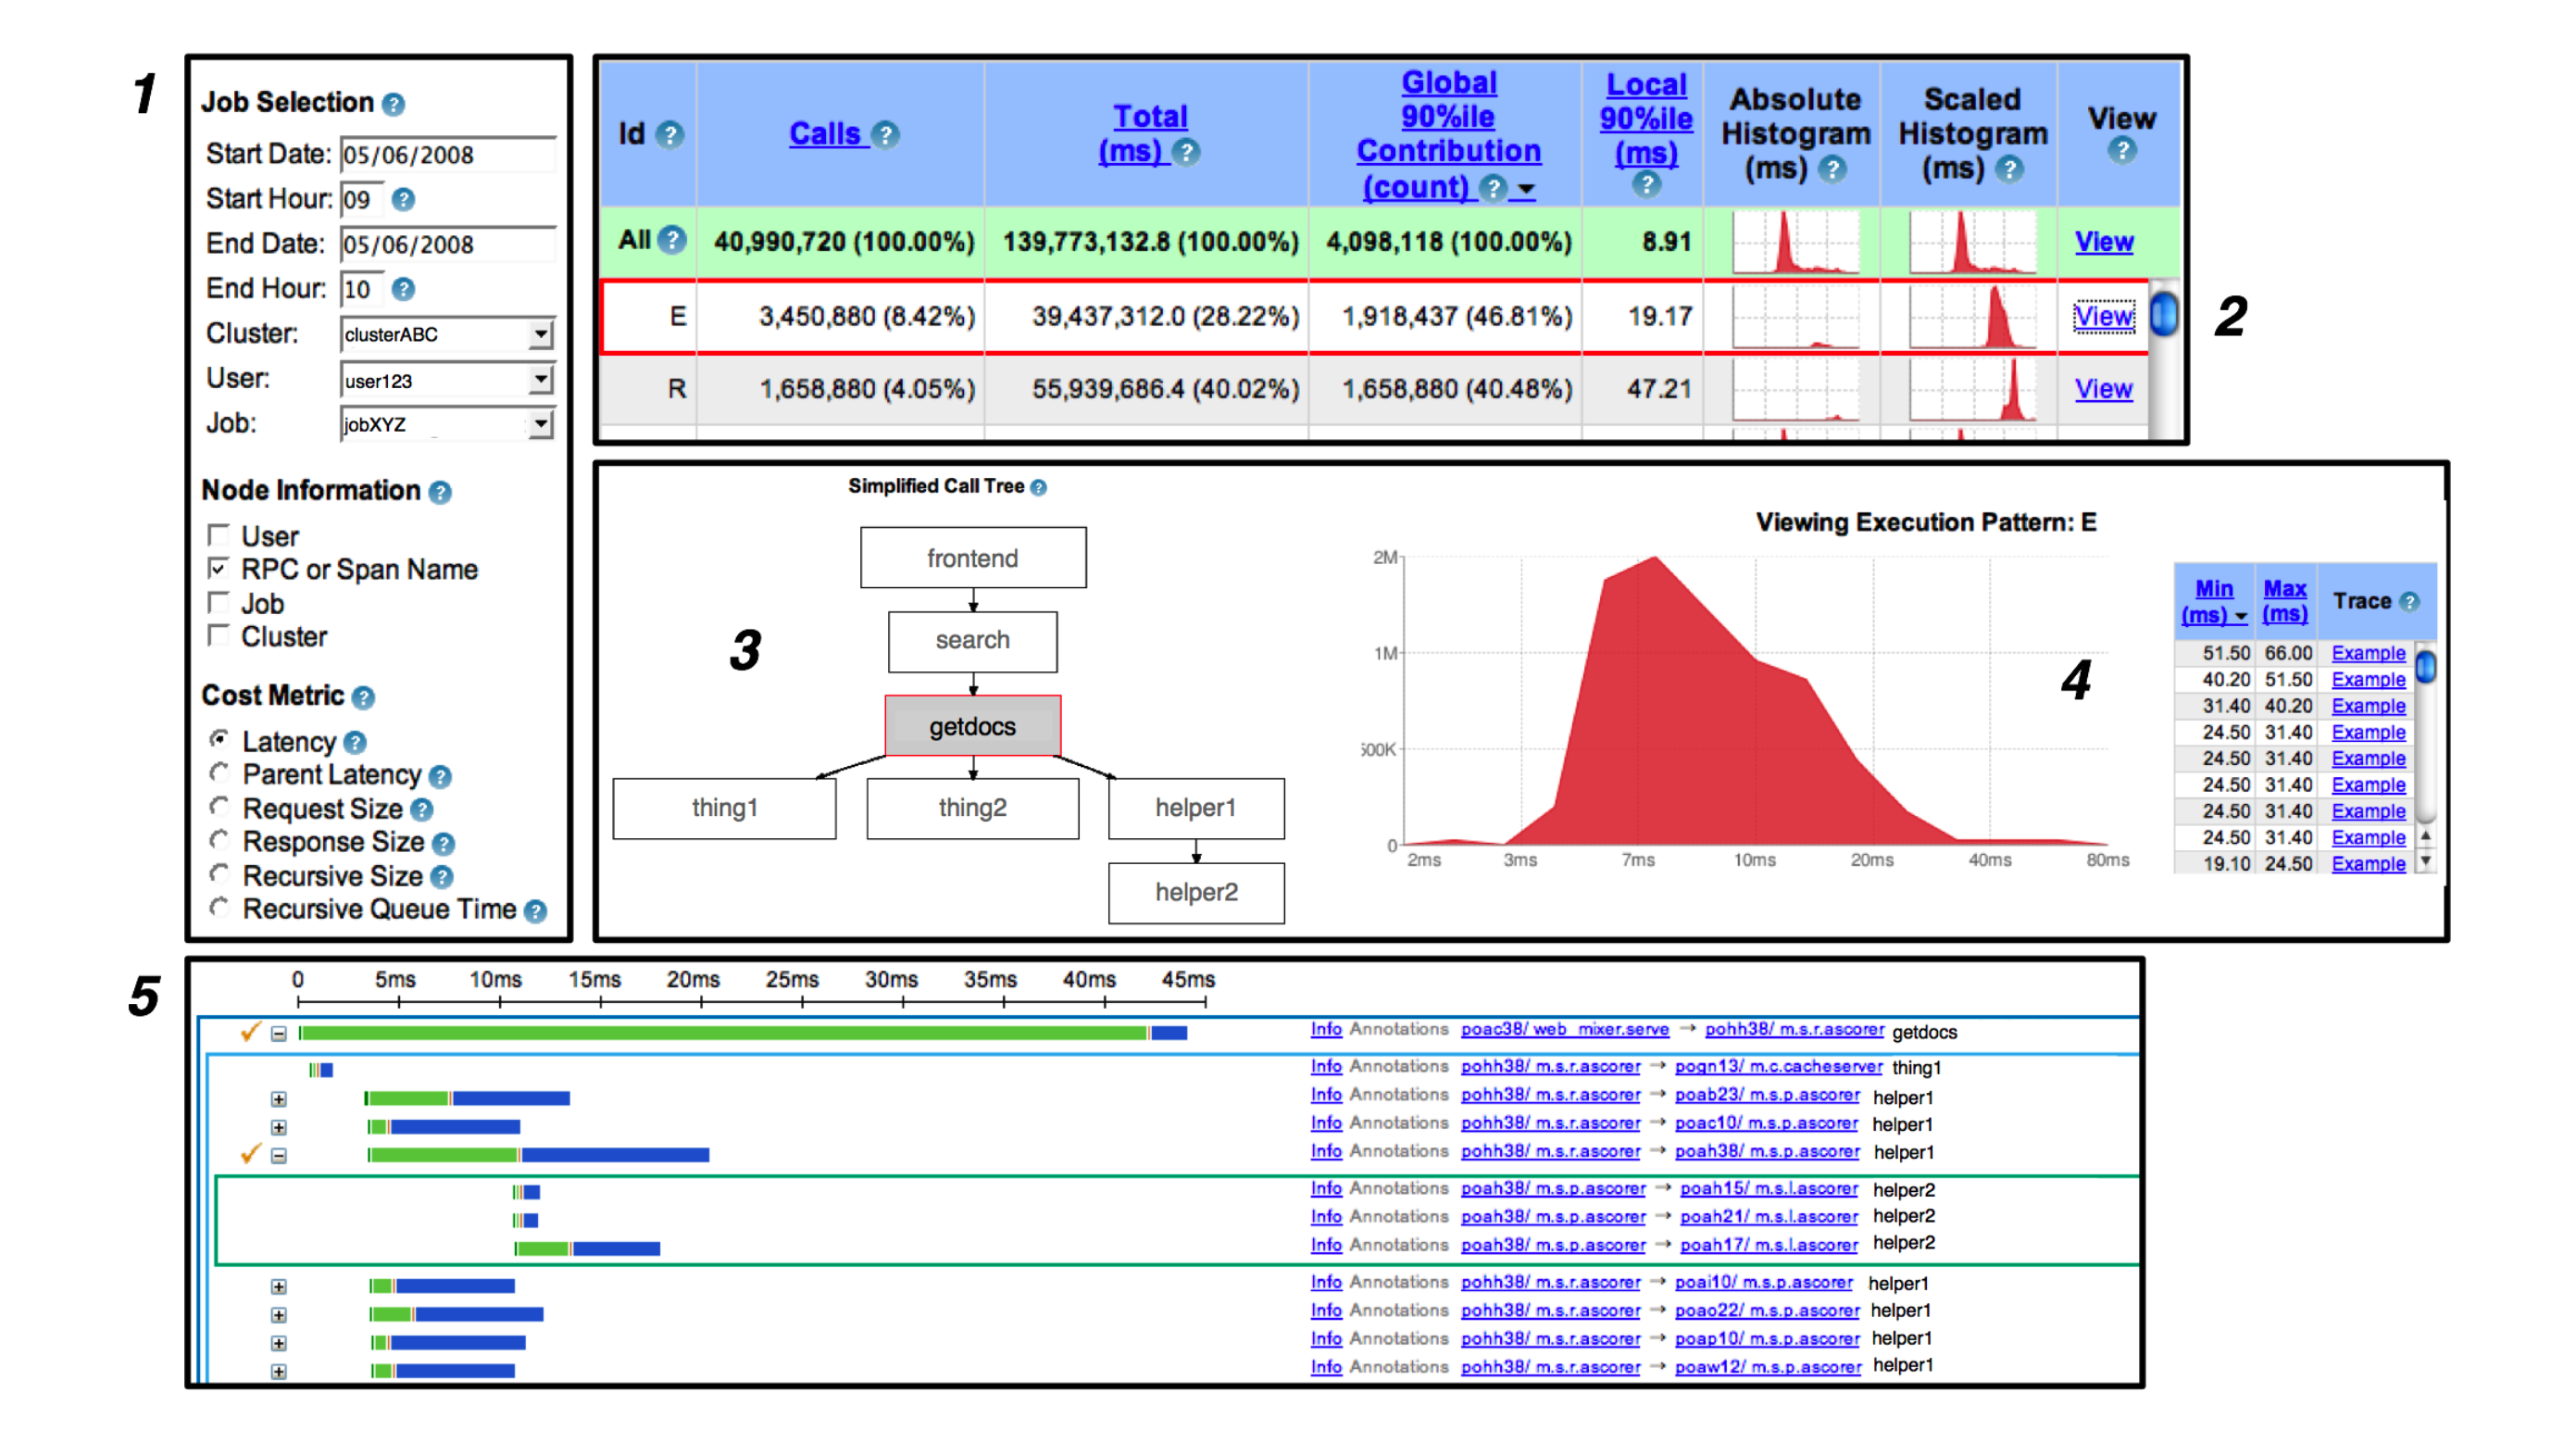Open Node Information help icon
This screenshot has width=2576, height=1443.
click(x=440, y=493)
